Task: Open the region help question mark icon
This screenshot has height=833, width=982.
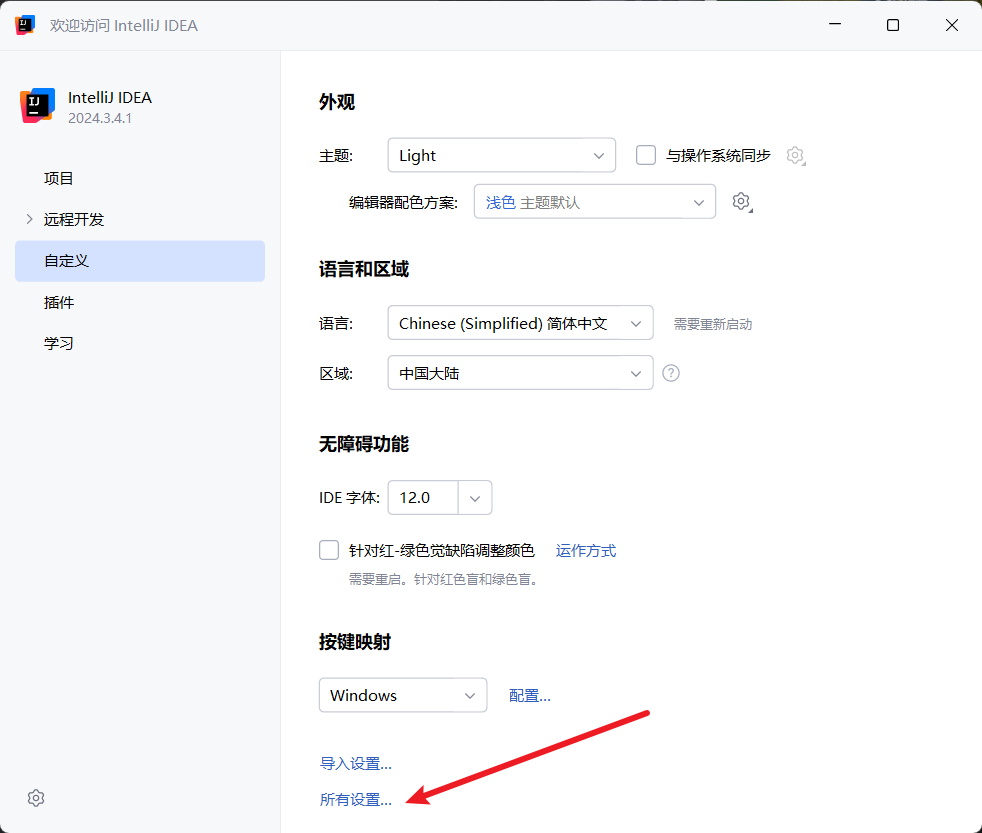Action: click(x=671, y=373)
